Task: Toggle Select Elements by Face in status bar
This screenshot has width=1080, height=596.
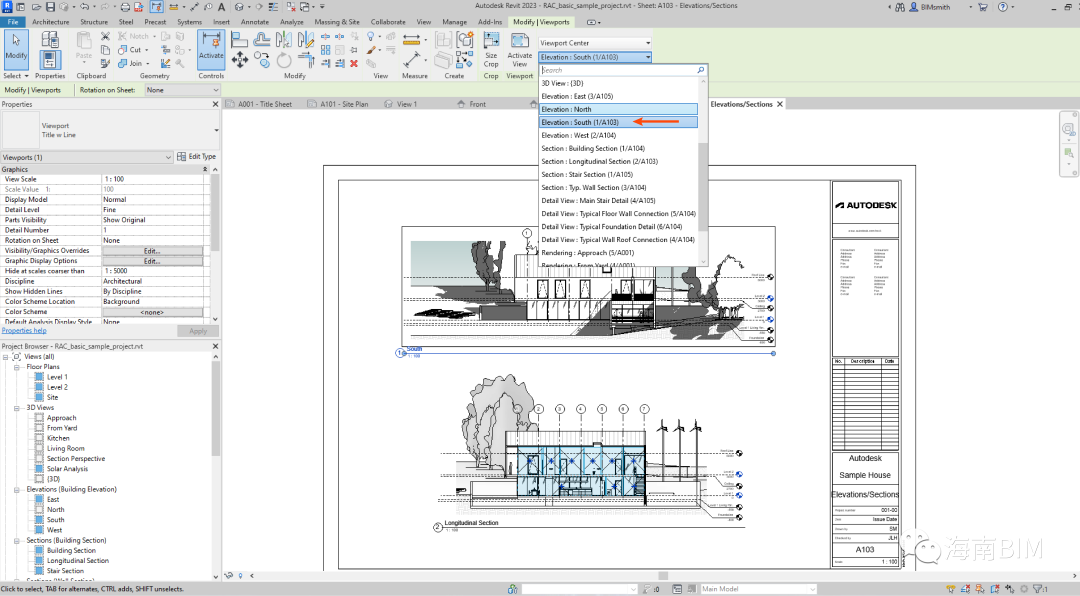Action: (x=995, y=589)
